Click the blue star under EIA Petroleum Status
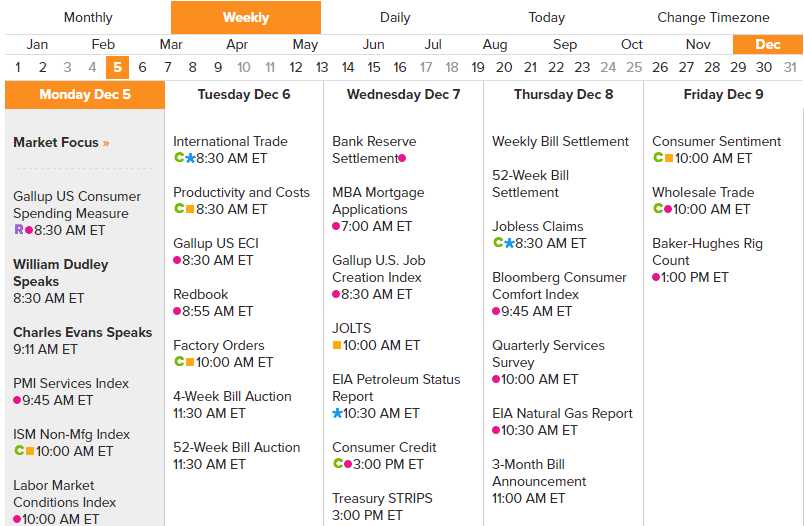 click(x=337, y=413)
